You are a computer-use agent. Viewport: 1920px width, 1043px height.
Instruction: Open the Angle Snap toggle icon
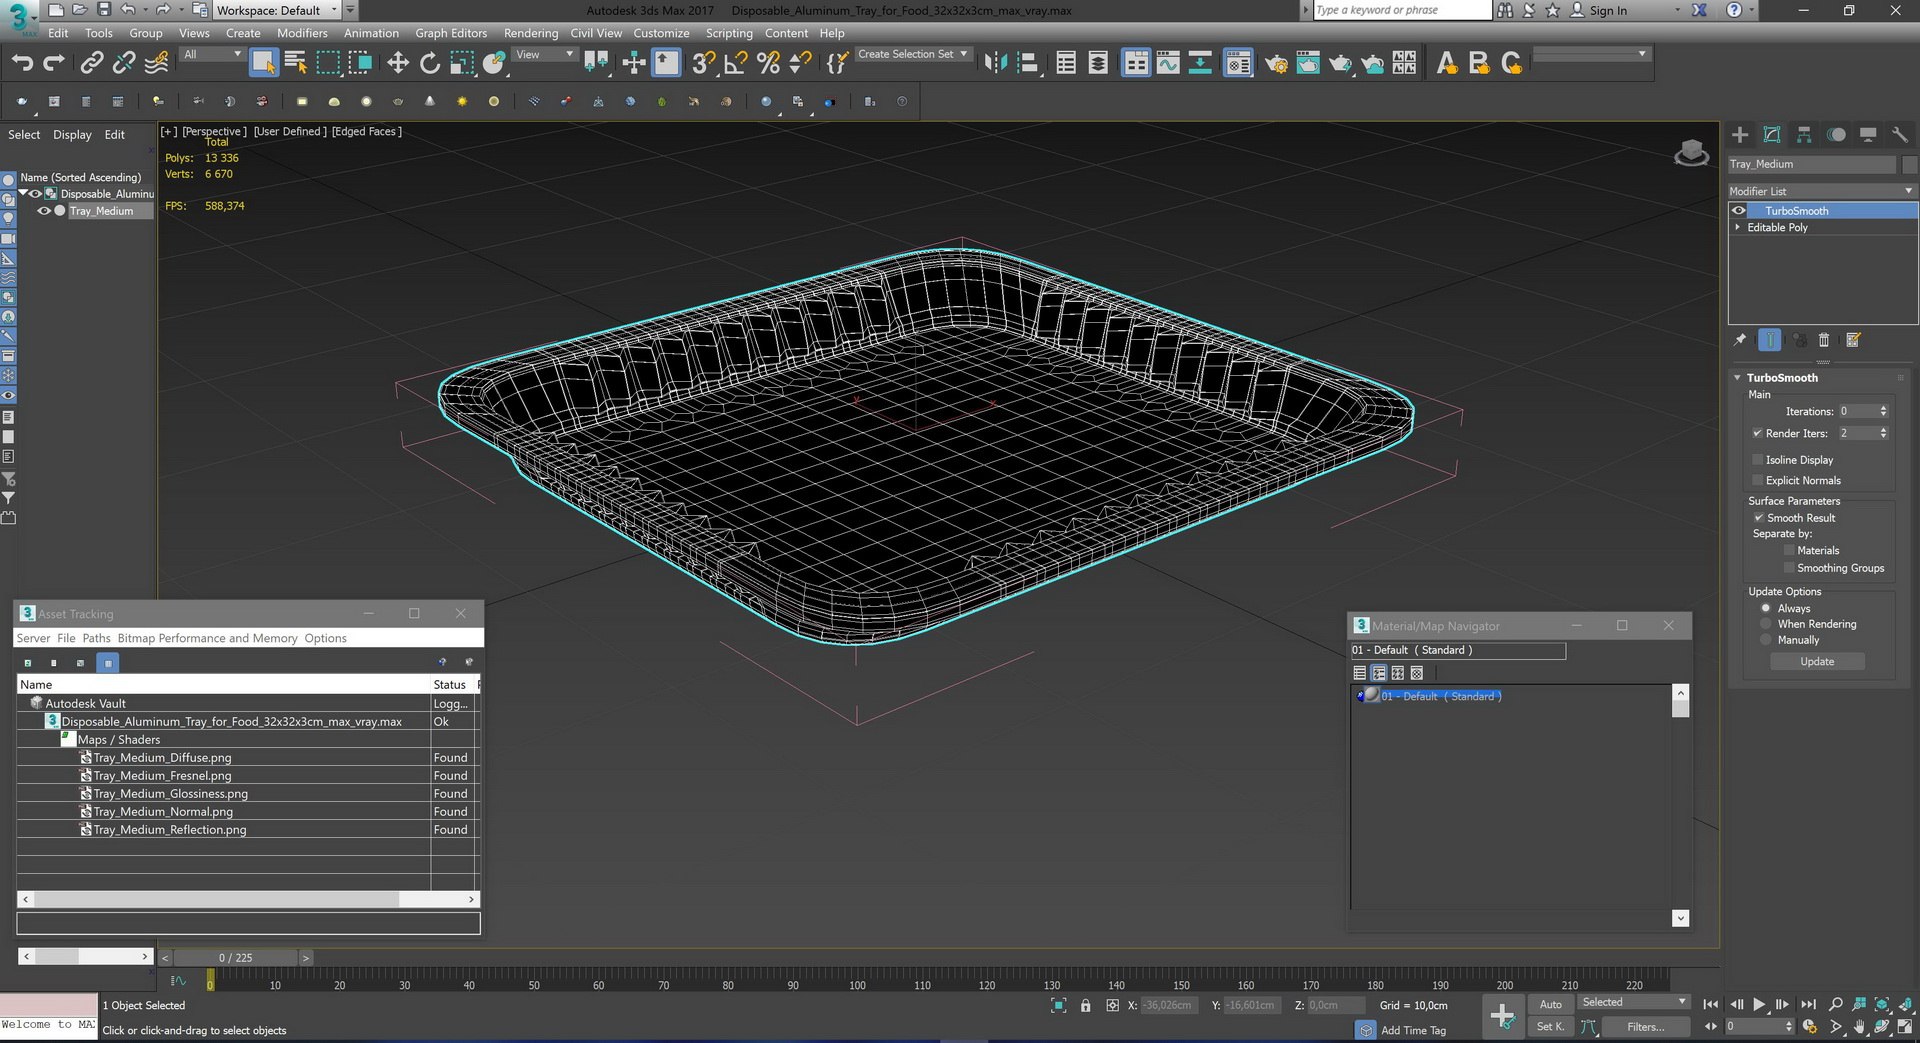pyautogui.click(x=735, y=64)
